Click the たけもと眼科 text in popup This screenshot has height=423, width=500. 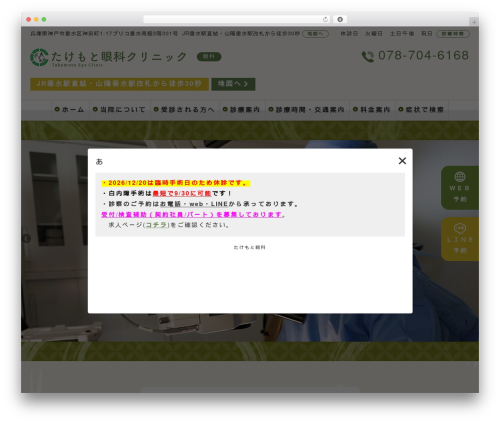click(250, 247)
